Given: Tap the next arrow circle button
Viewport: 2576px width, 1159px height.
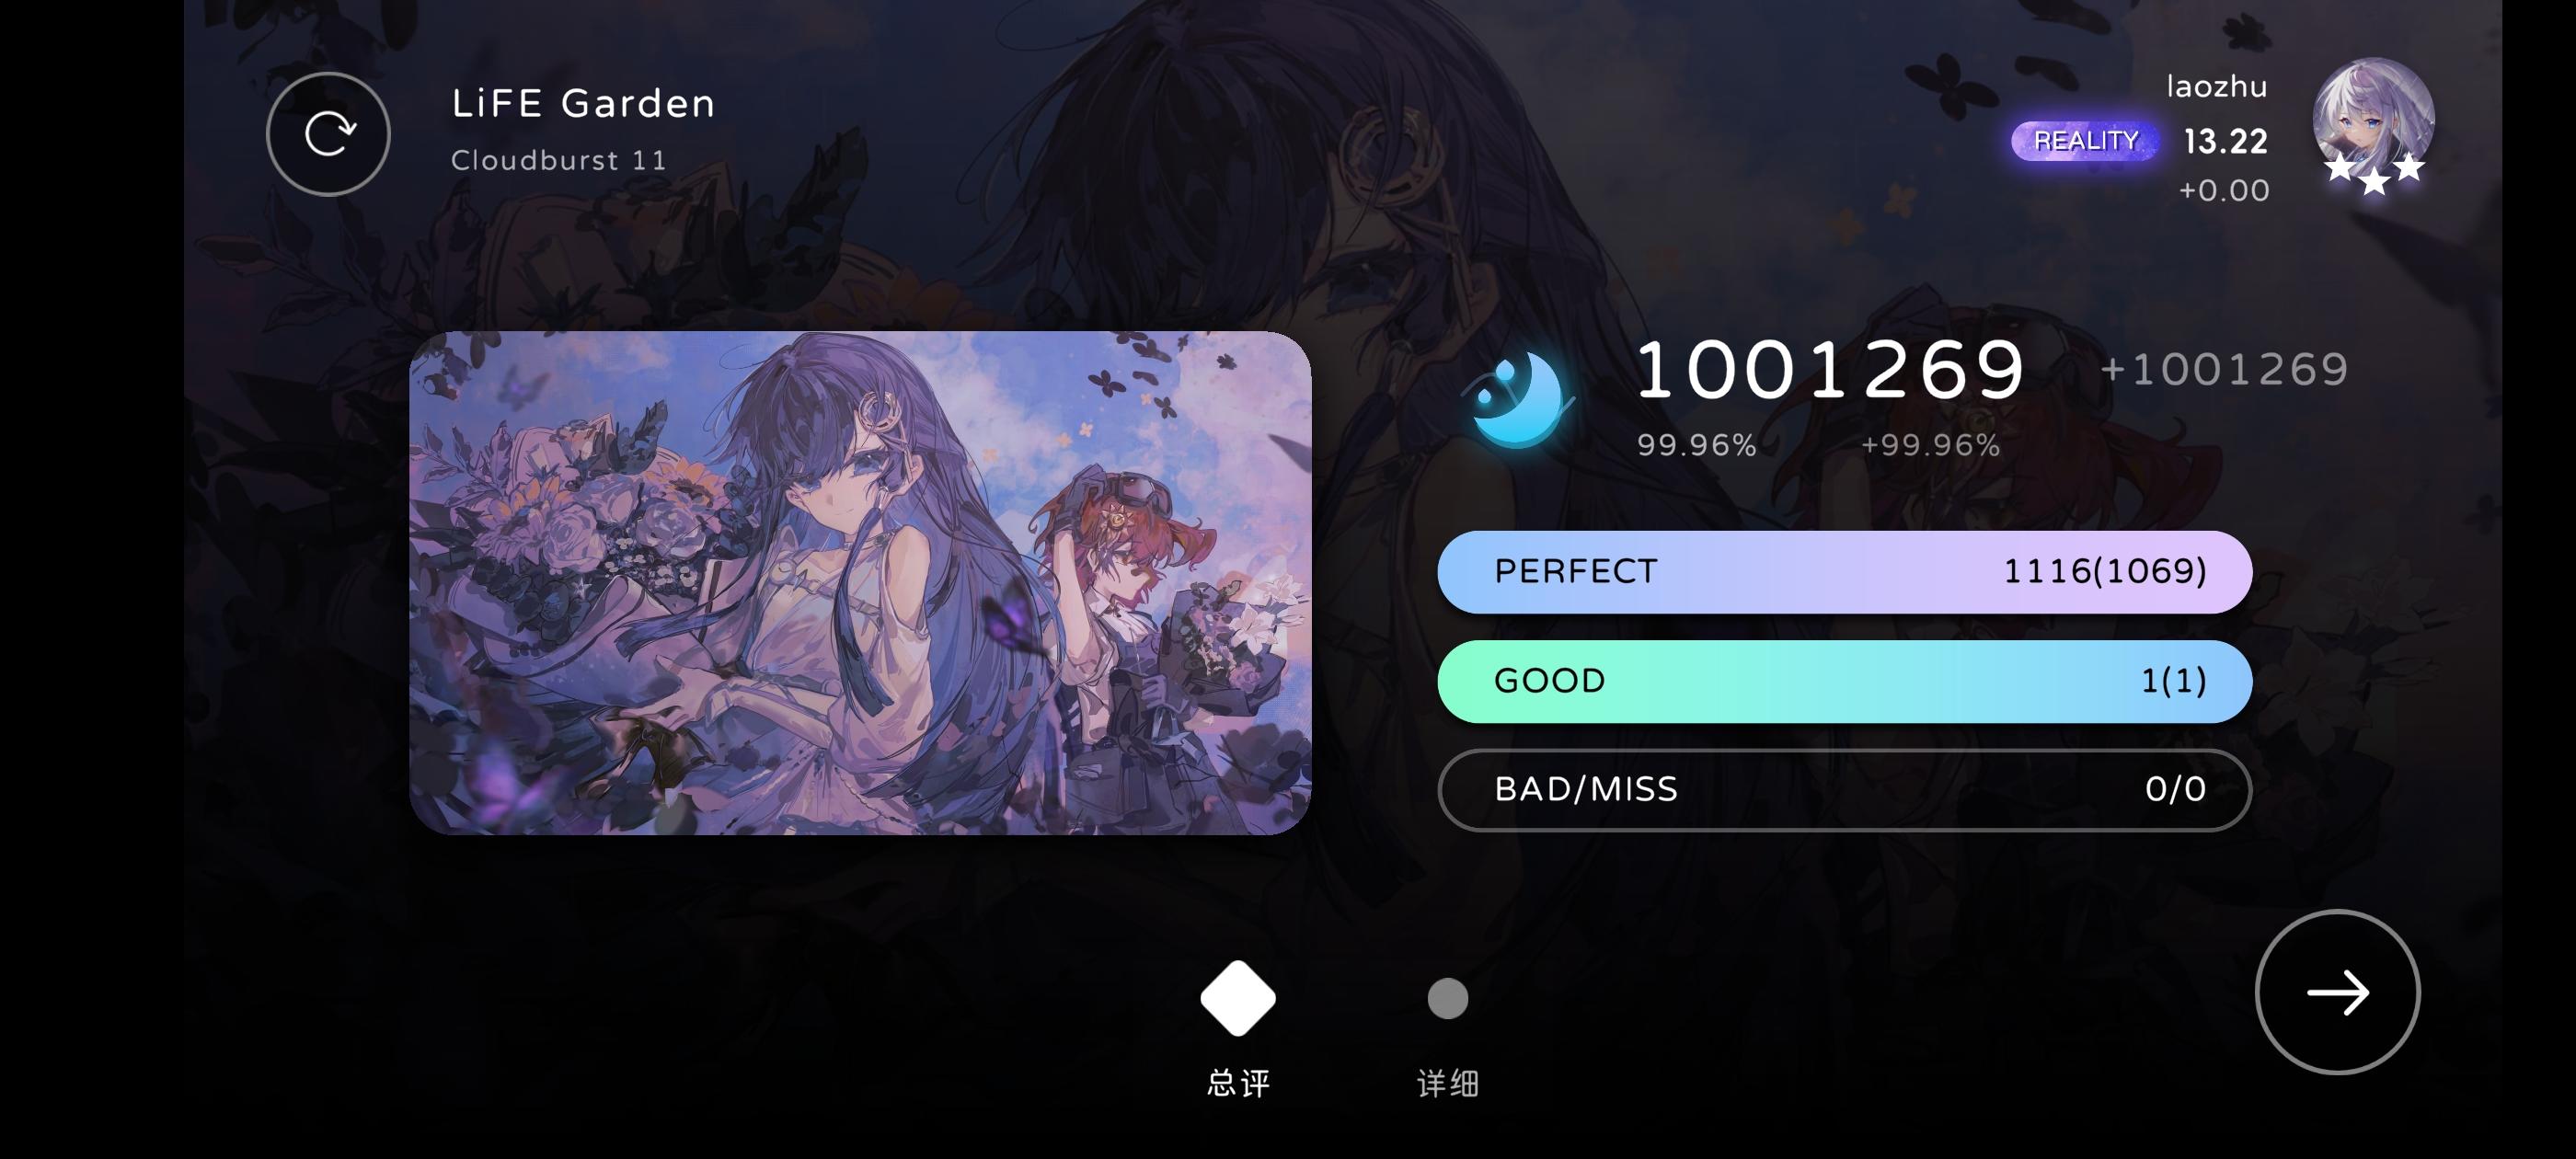Looking at the screenshot, I should (2337, 992).
